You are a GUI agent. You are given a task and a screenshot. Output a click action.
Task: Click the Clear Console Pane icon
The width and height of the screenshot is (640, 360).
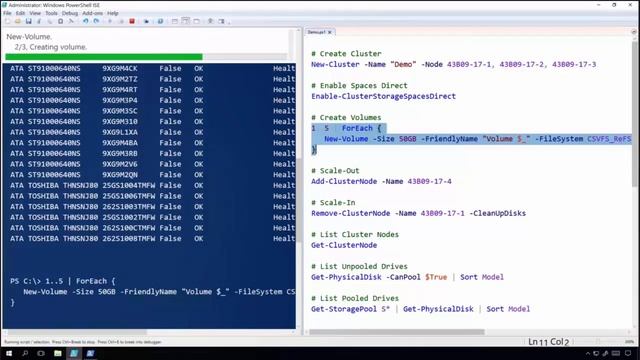click(x=71, y=21)
